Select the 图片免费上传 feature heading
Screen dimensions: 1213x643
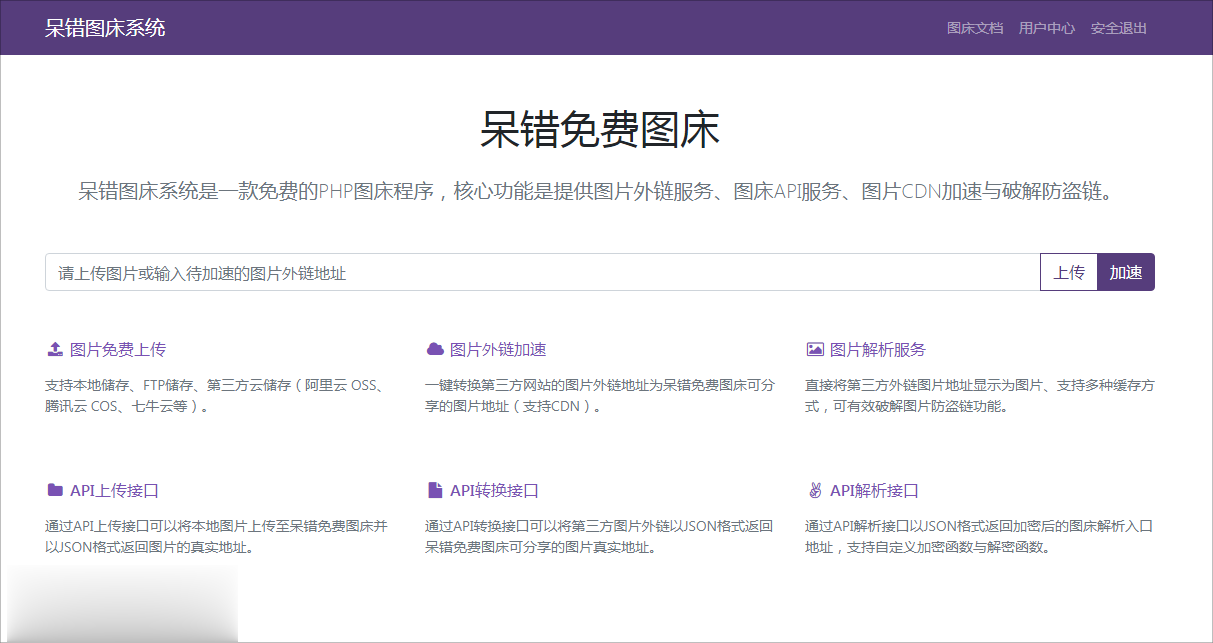click(x=117, y=349)
